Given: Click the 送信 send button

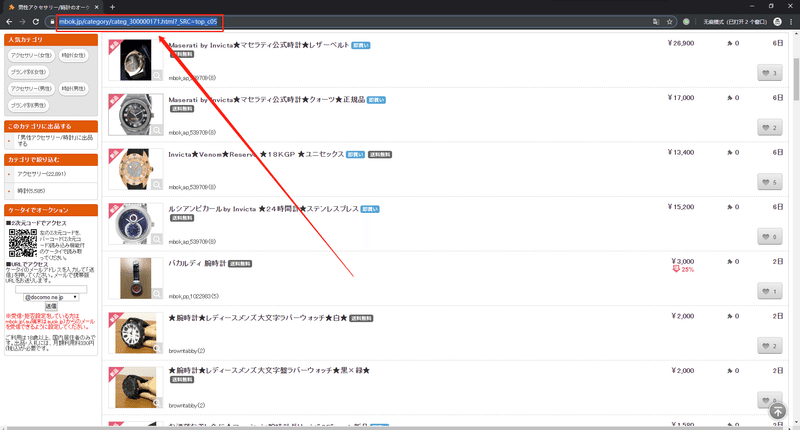Looking at the screenshot, I should tap(51, 306).
